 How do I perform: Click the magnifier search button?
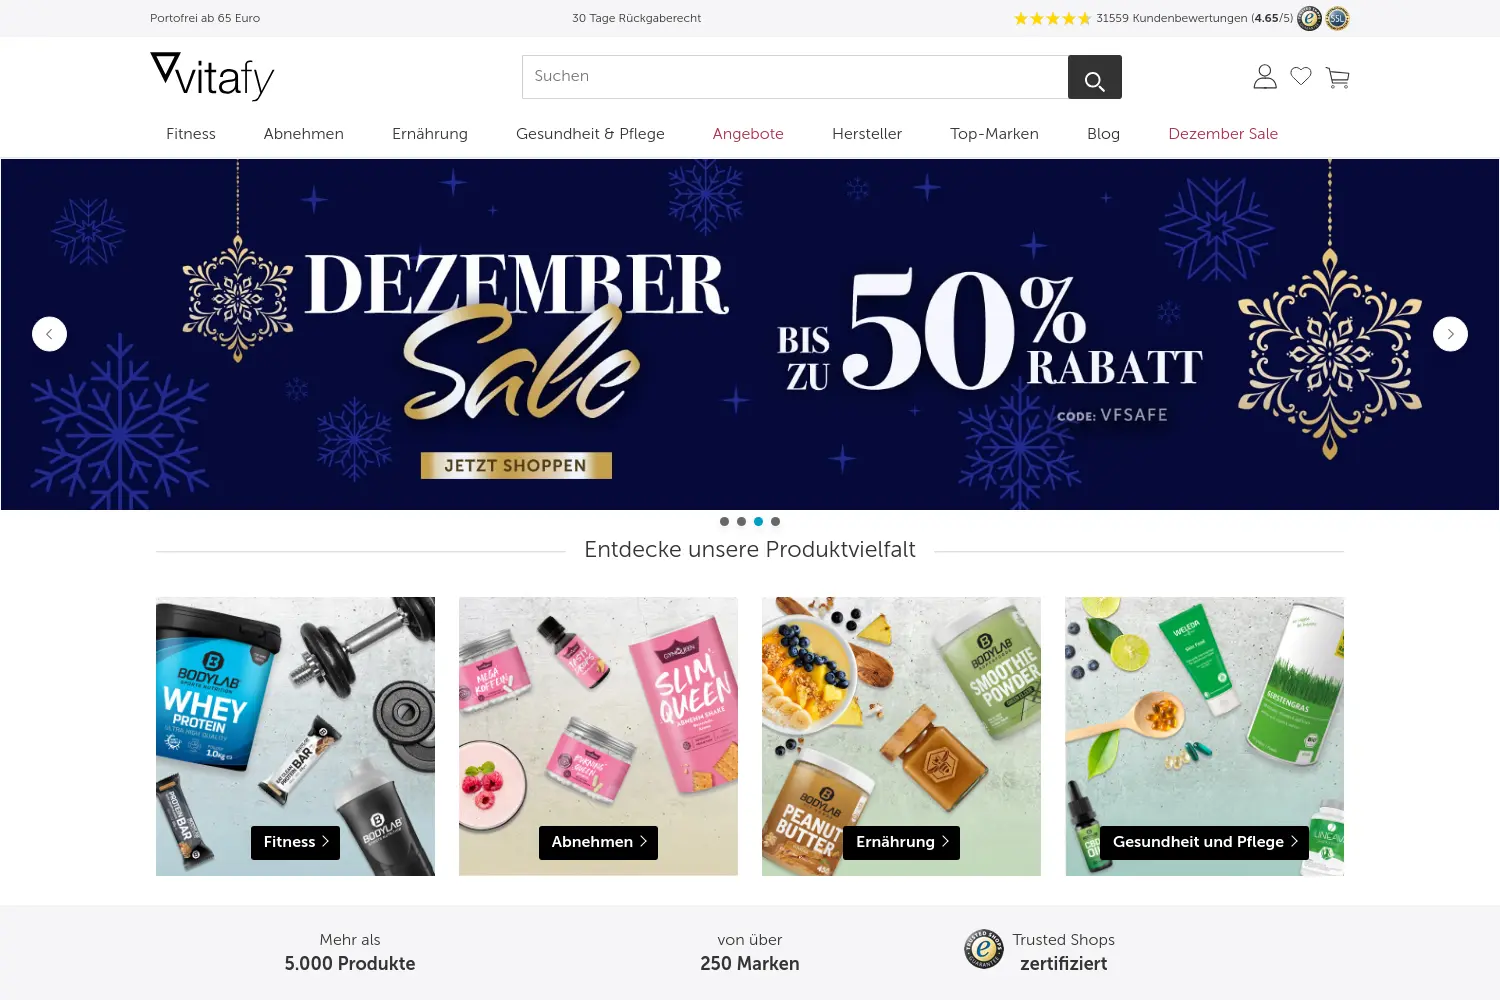(1095, 77)
